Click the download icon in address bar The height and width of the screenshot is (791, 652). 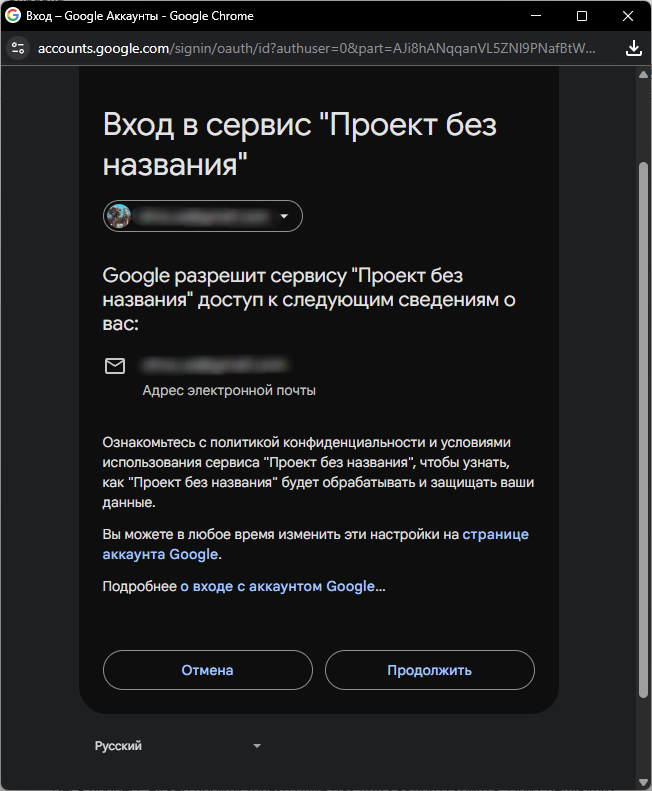coord(633,48)
